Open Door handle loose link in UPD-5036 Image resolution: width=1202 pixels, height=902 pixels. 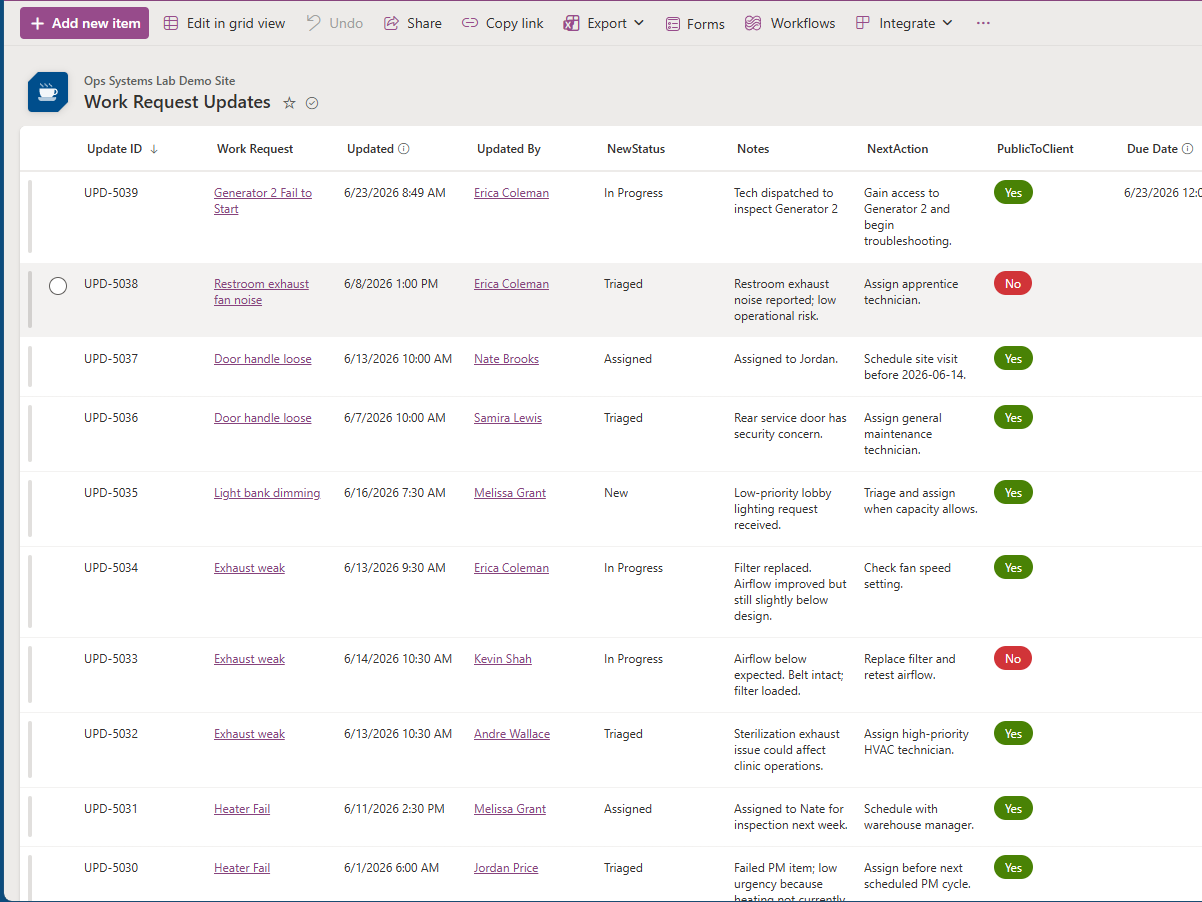click(x=263, y=418)
